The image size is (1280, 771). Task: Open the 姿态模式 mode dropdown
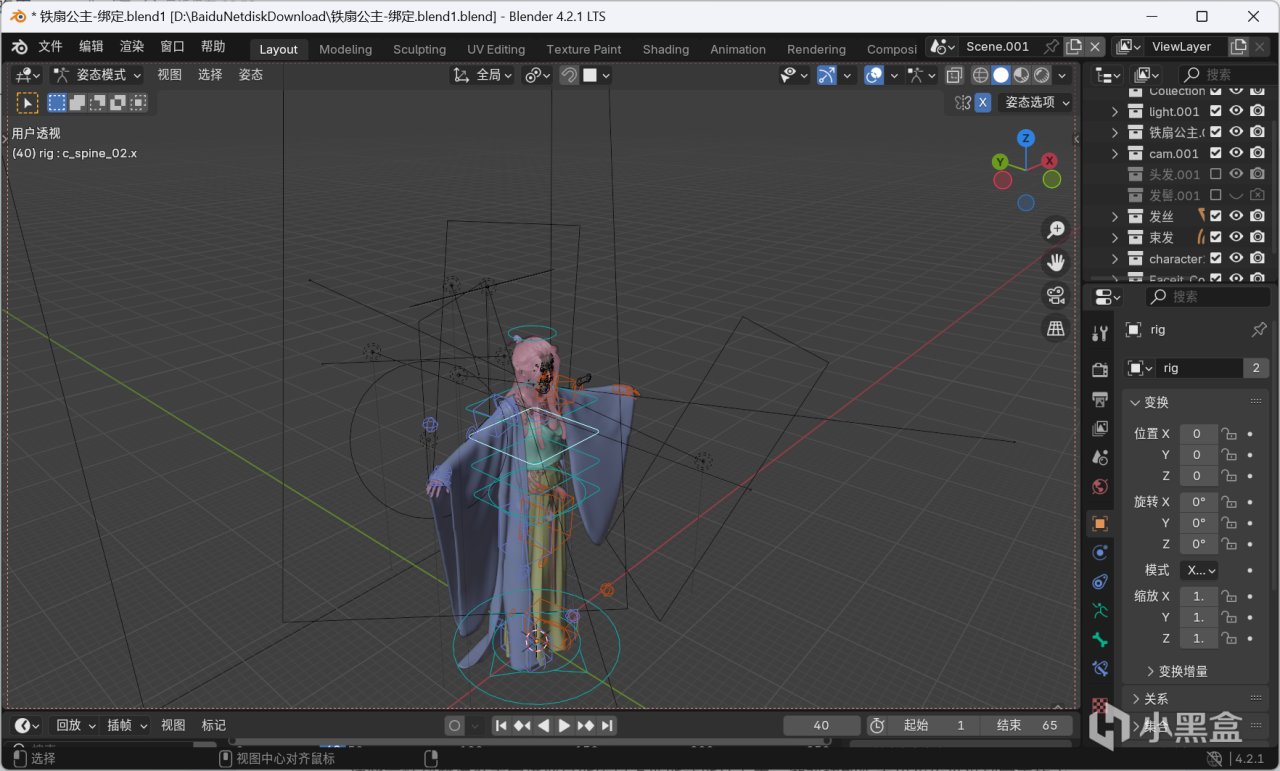tap(98, 75)
